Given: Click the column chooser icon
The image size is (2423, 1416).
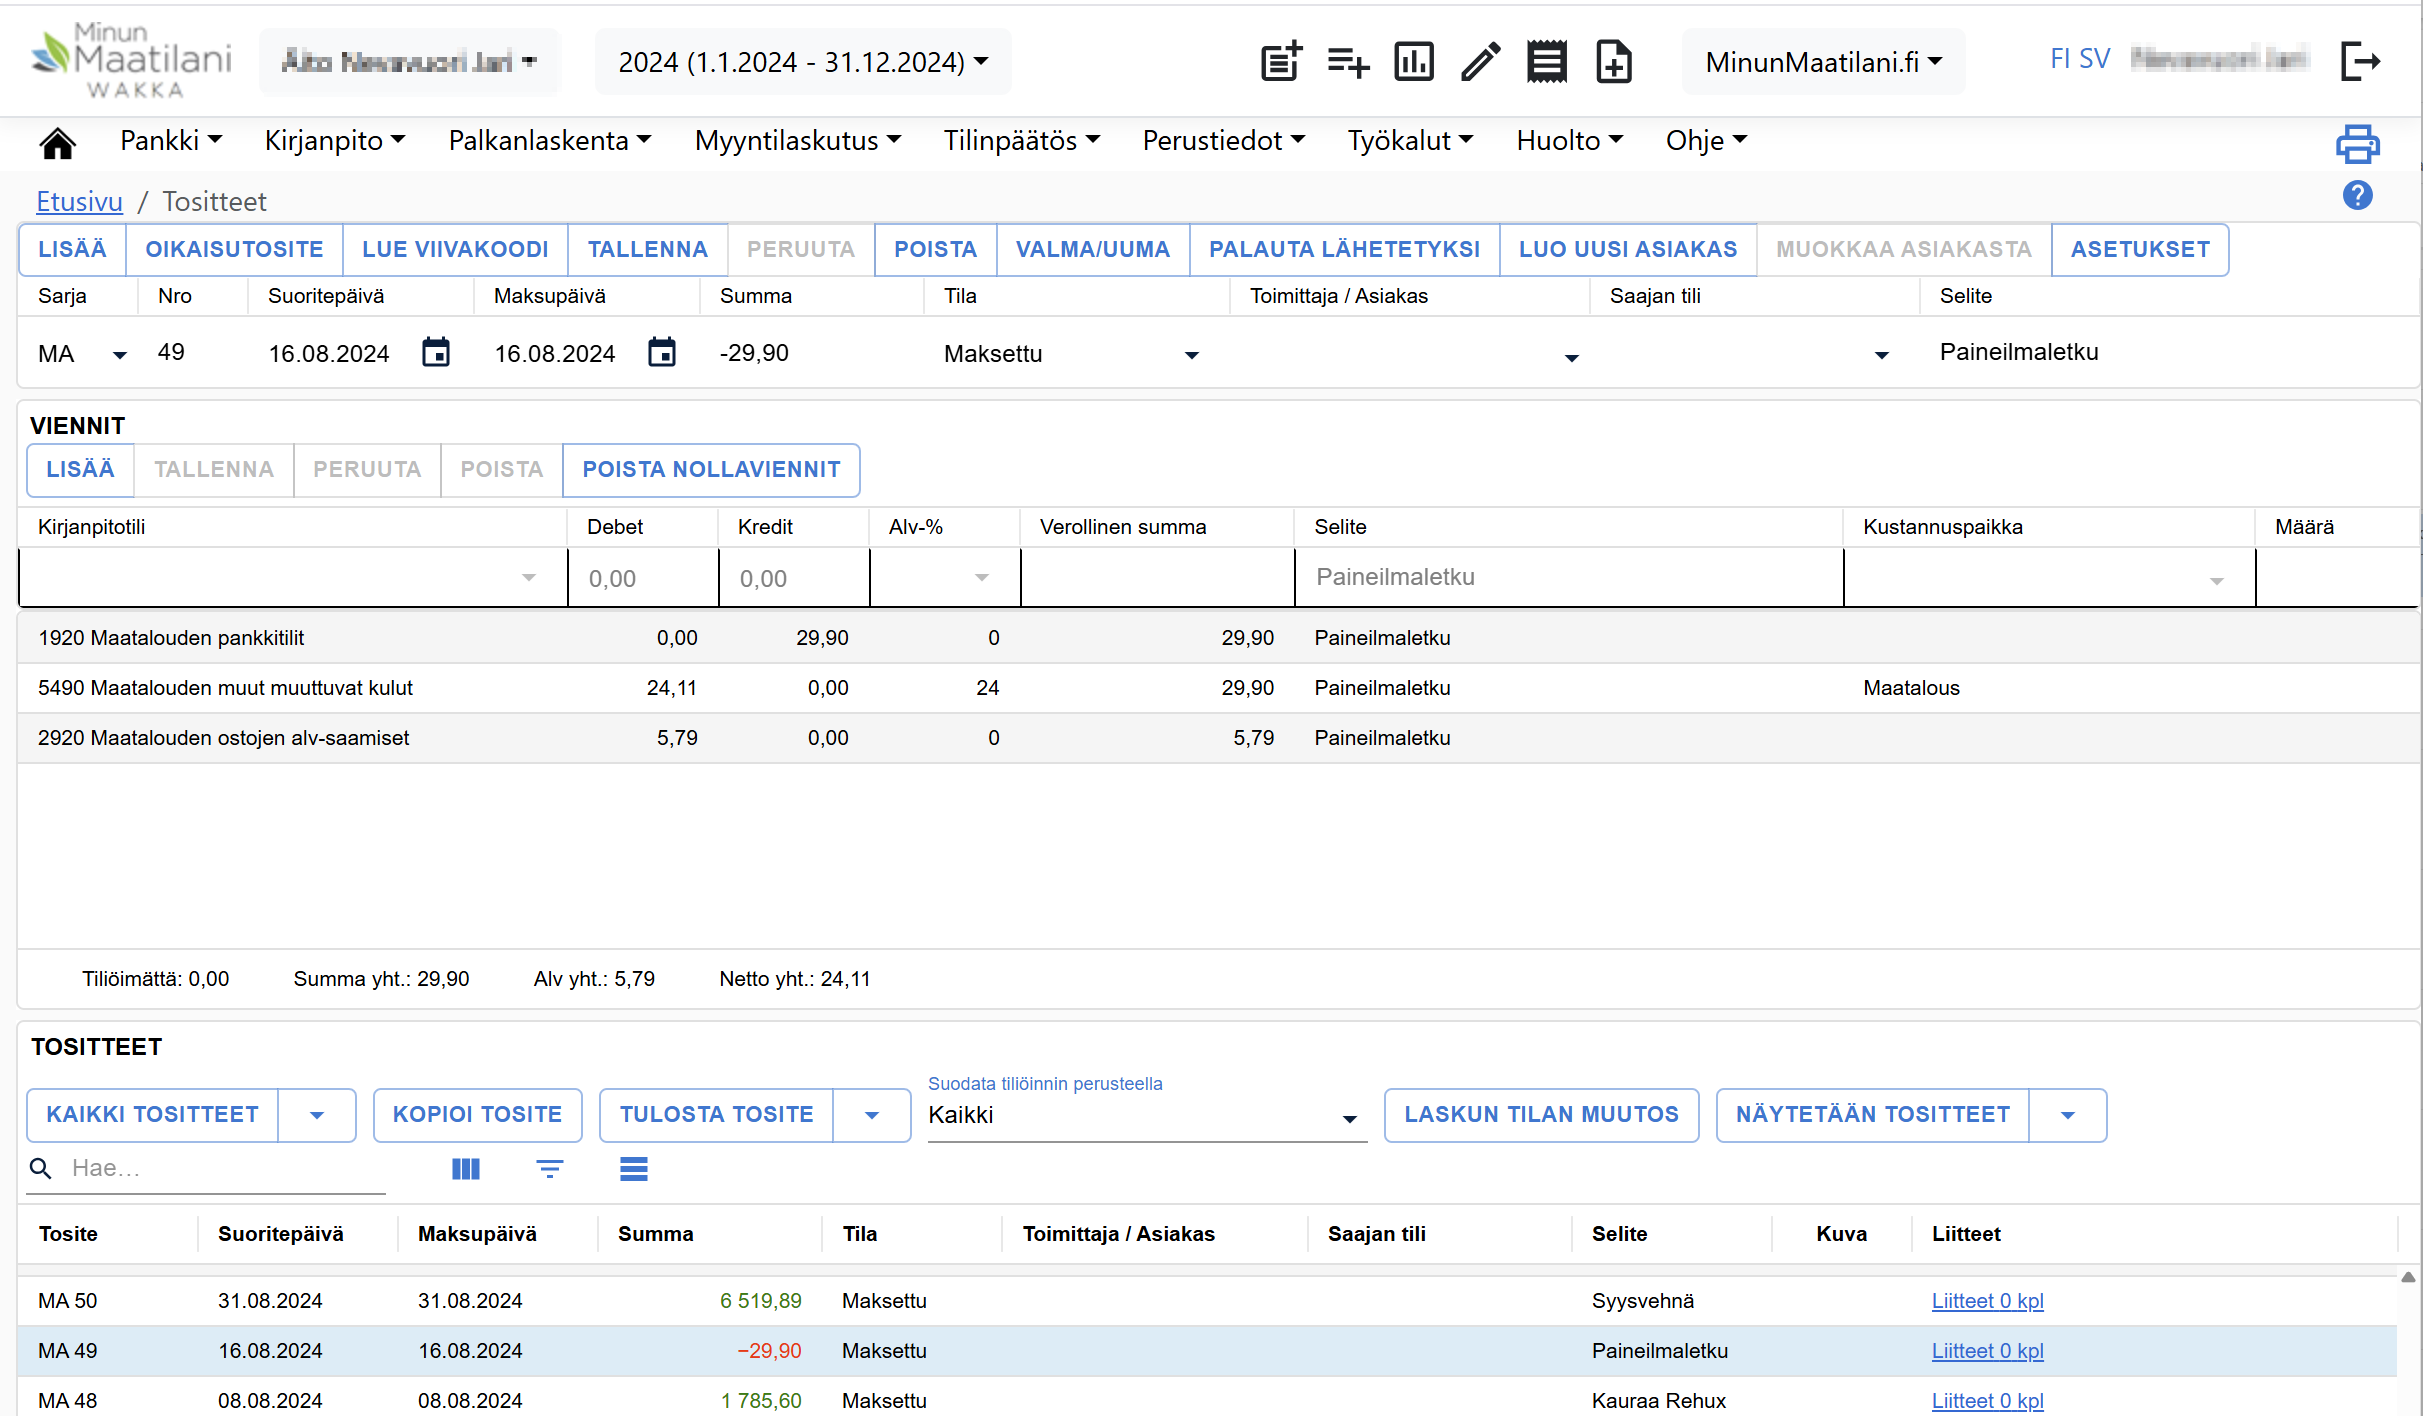Looking at the screenshot, I should click(x=466, y=1168).
